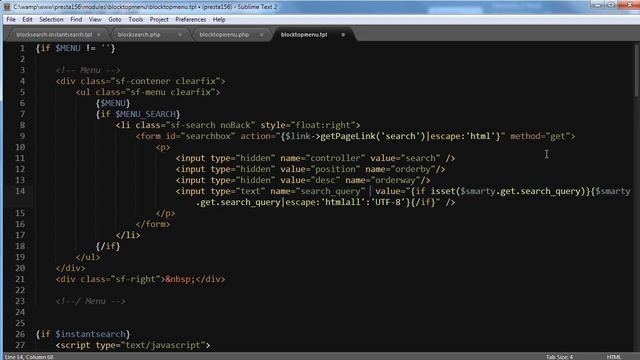Open the Tools menu

(x=136, y=20)
